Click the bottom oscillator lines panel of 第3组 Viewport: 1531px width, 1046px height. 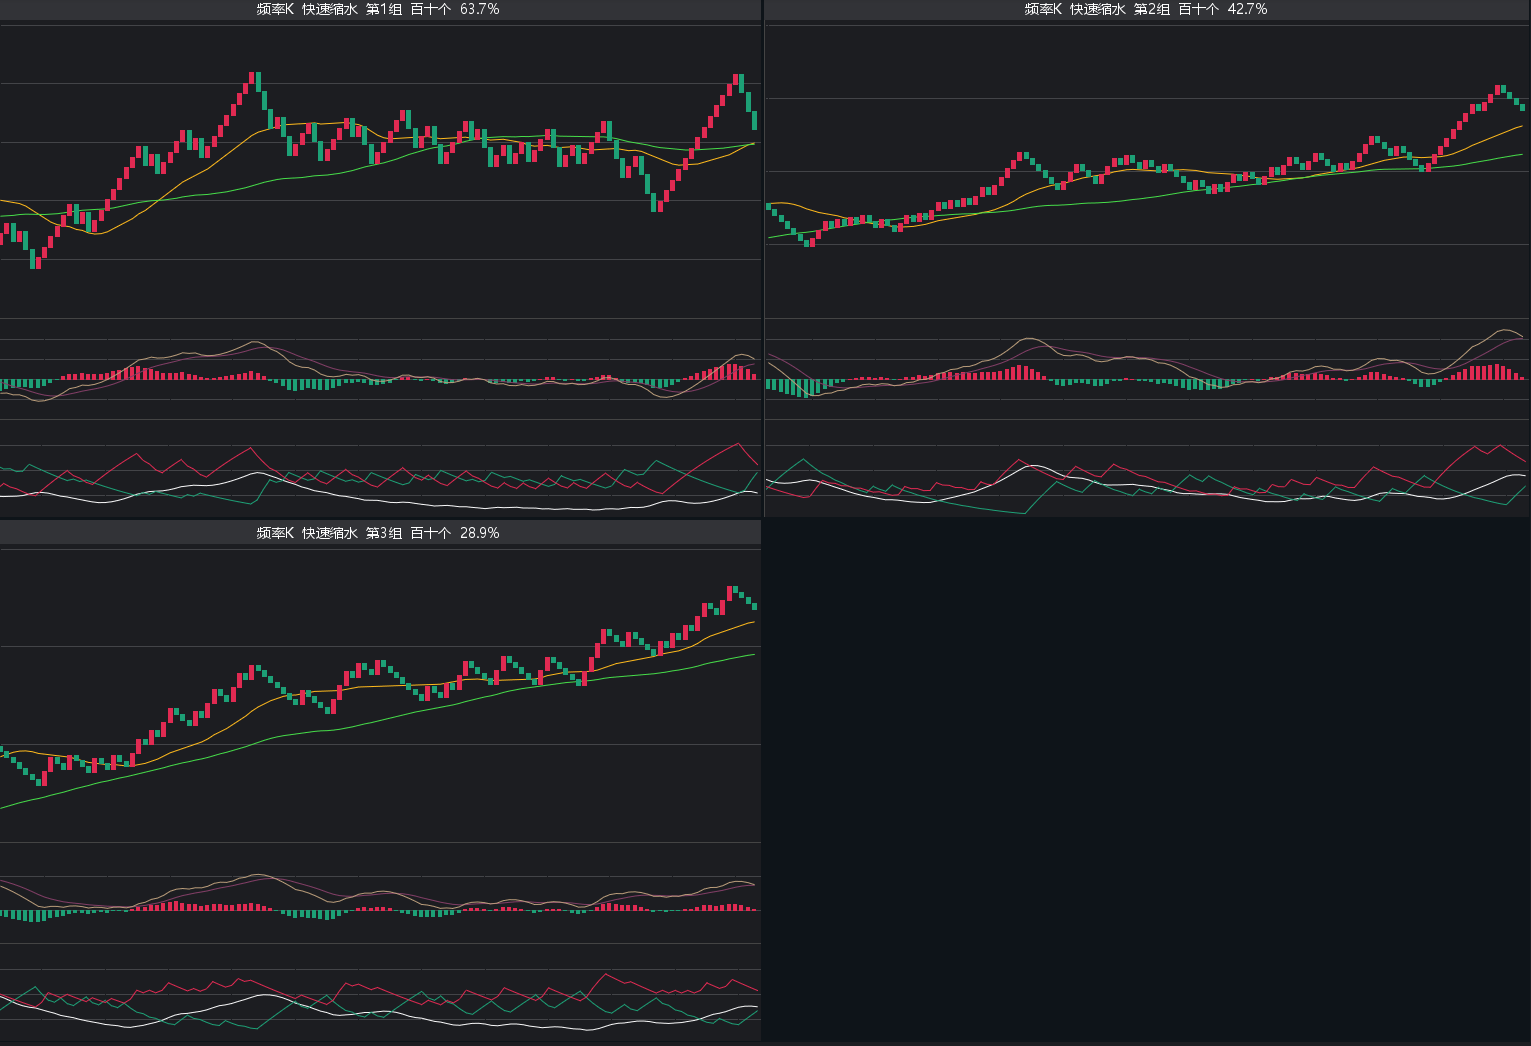[380, 992]
